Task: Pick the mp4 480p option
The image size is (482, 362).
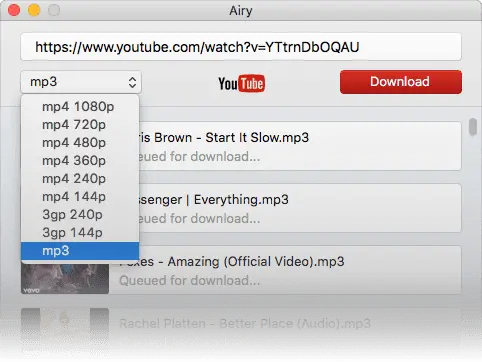Action: [x=80, y=143]
